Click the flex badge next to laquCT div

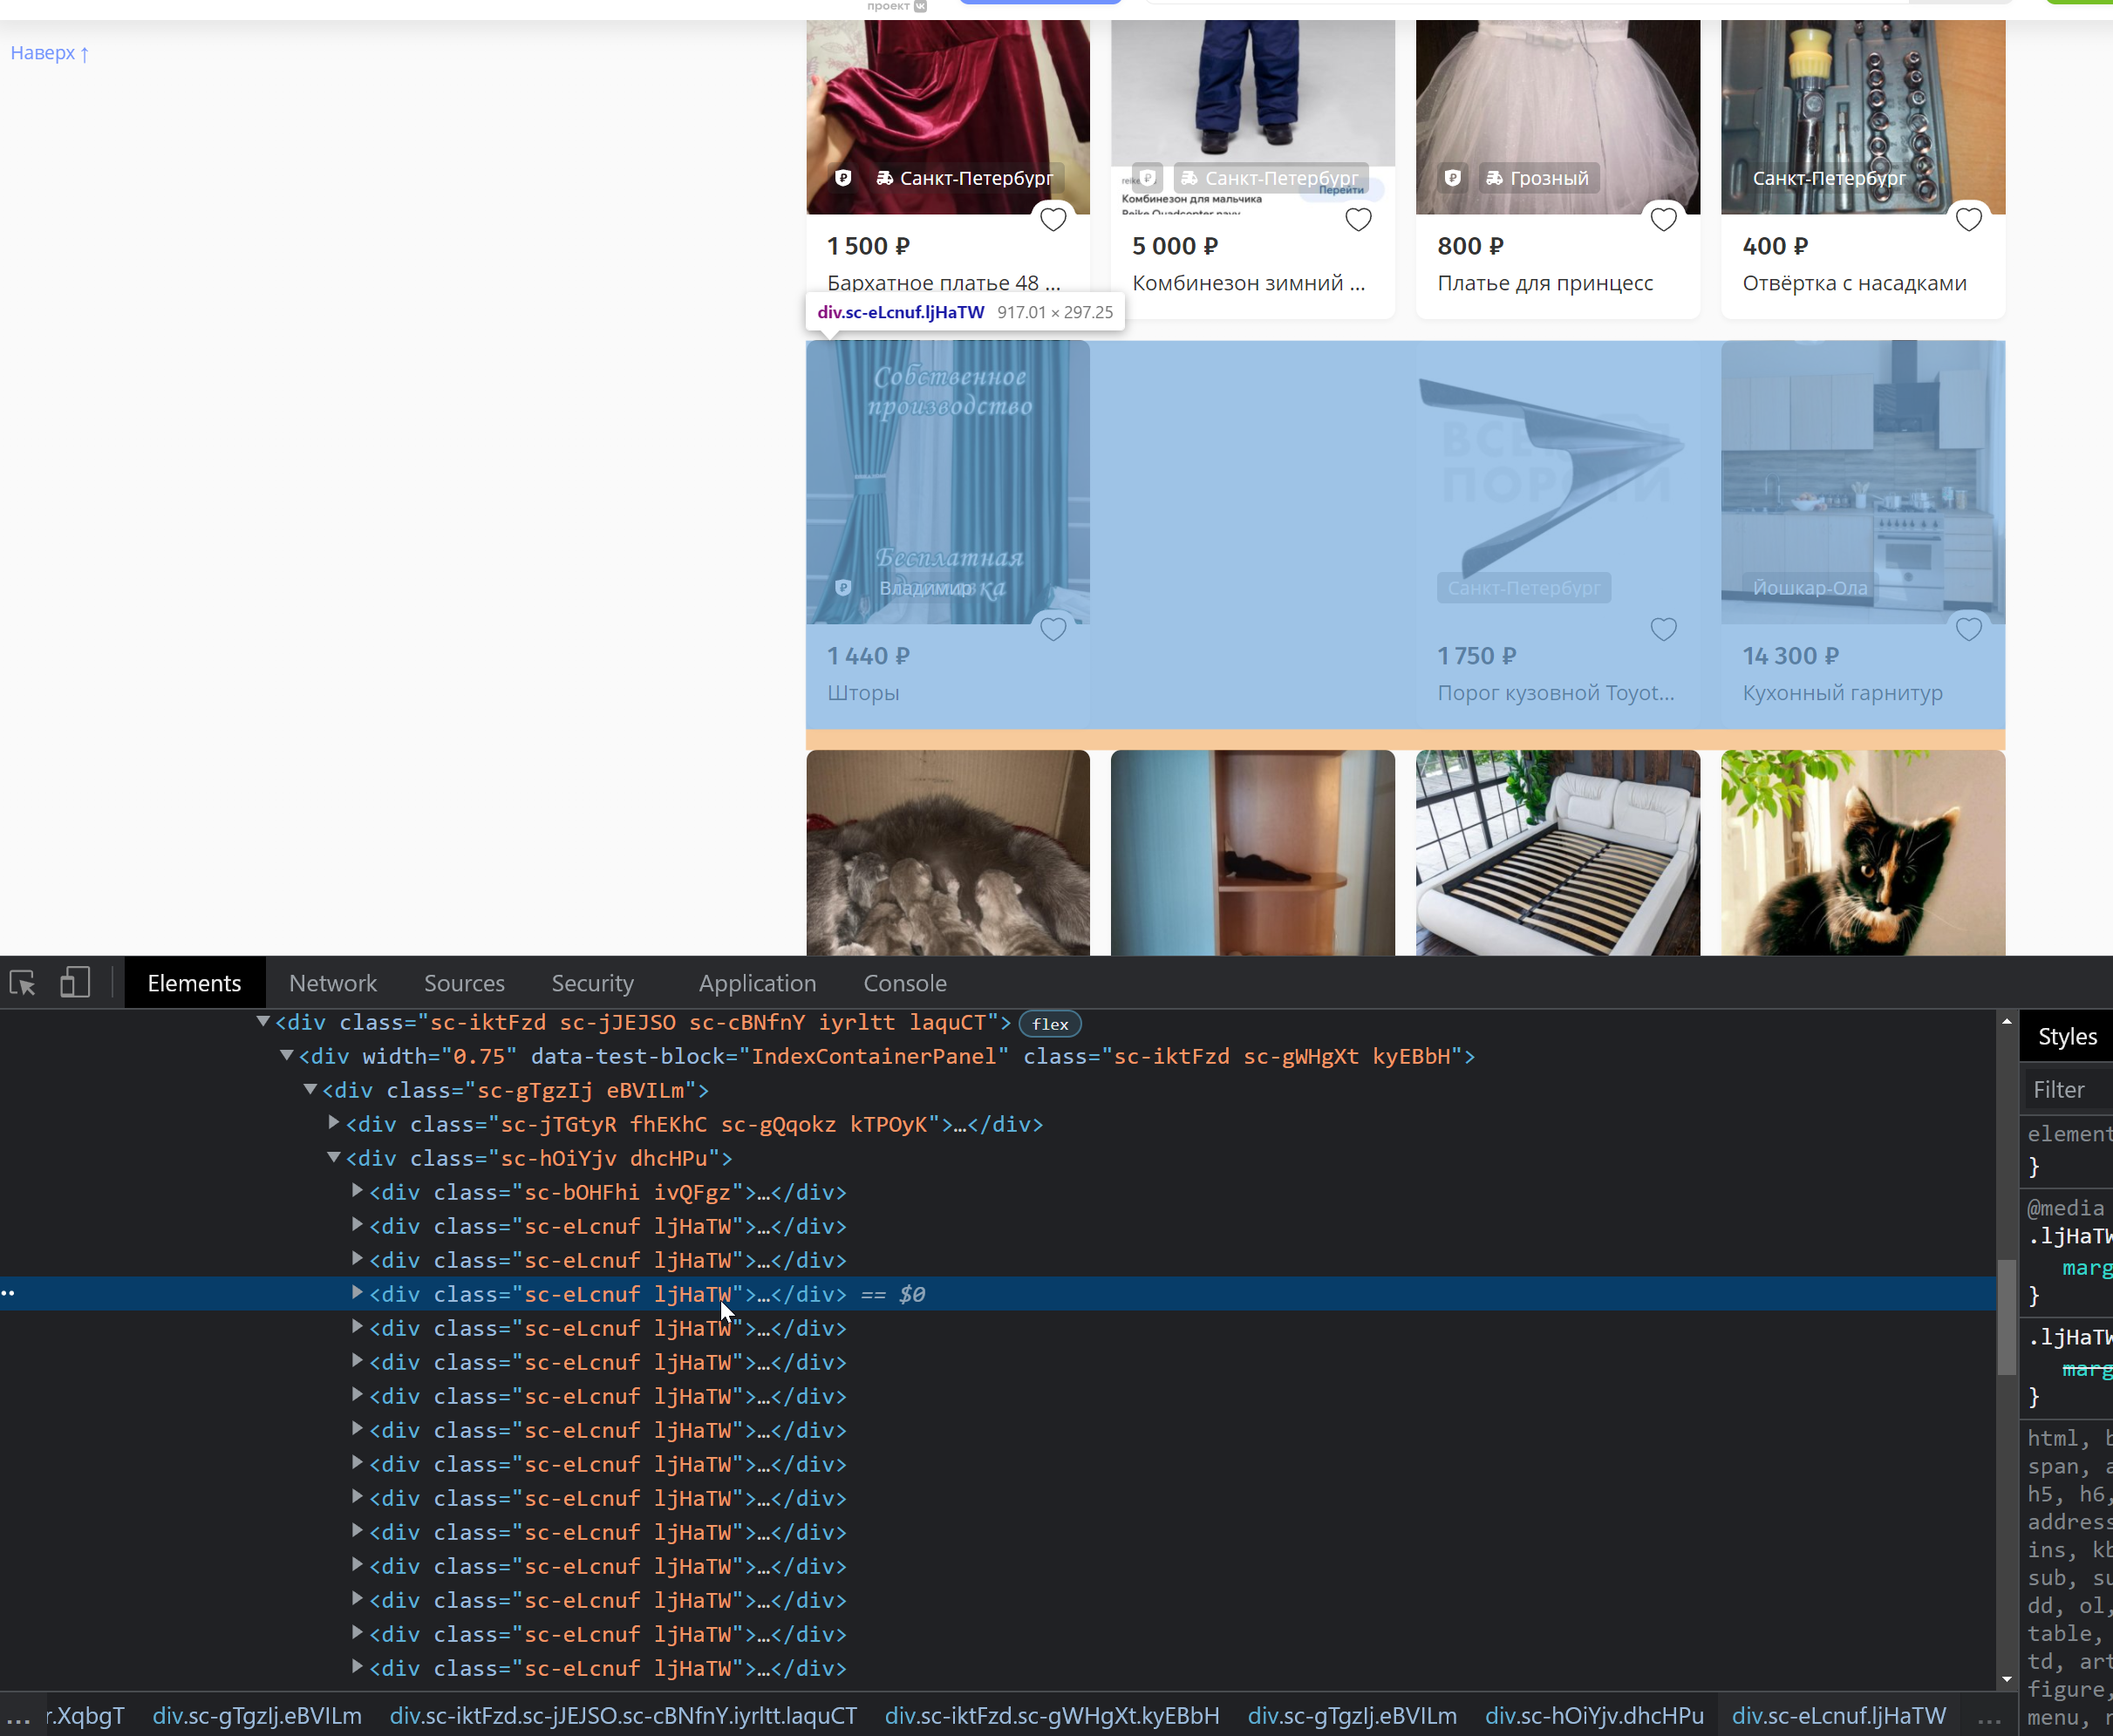[1049, 1023]
